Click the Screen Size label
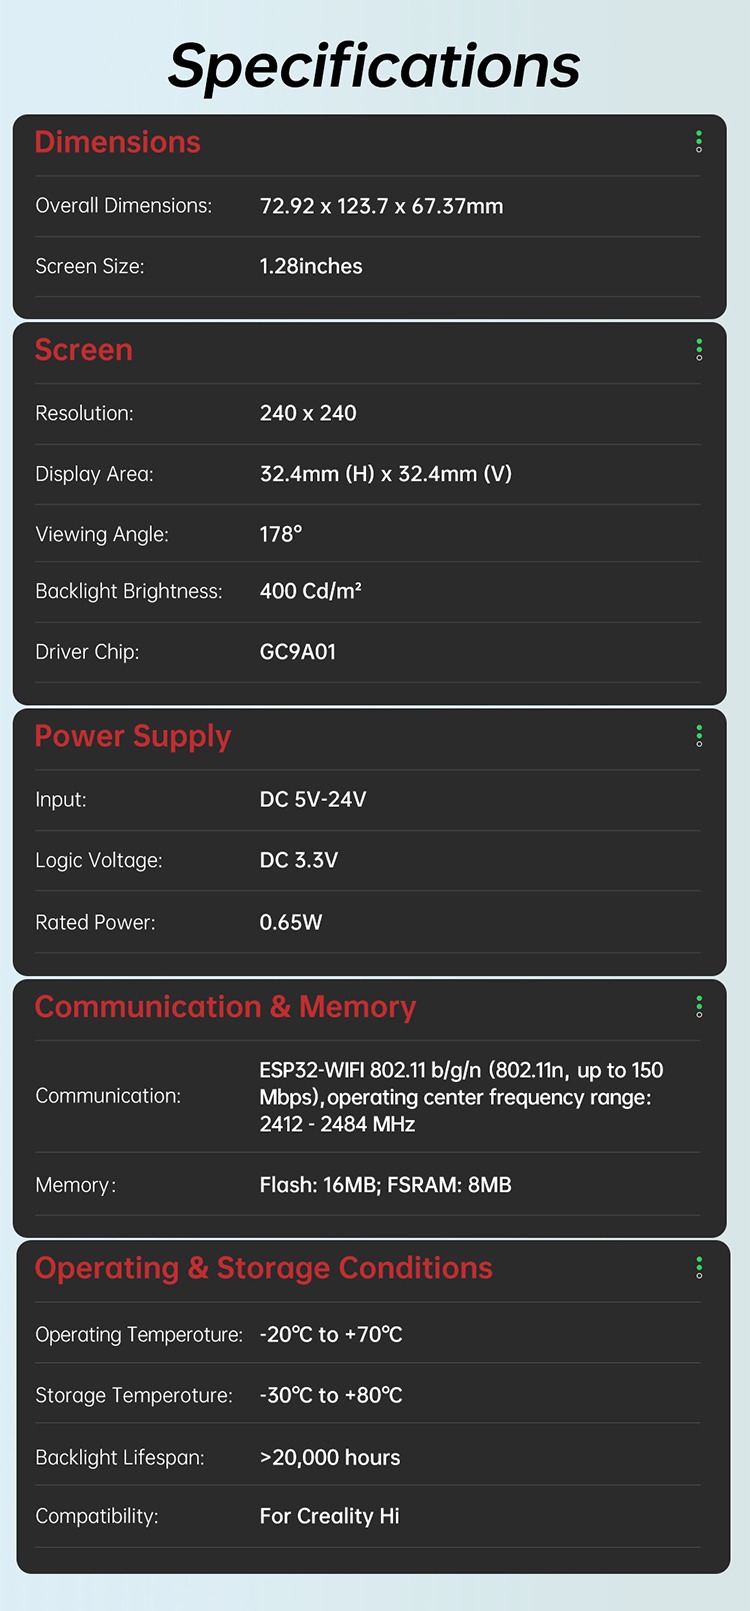This screenshot has height=1611, width=750. tap(90, 266)
